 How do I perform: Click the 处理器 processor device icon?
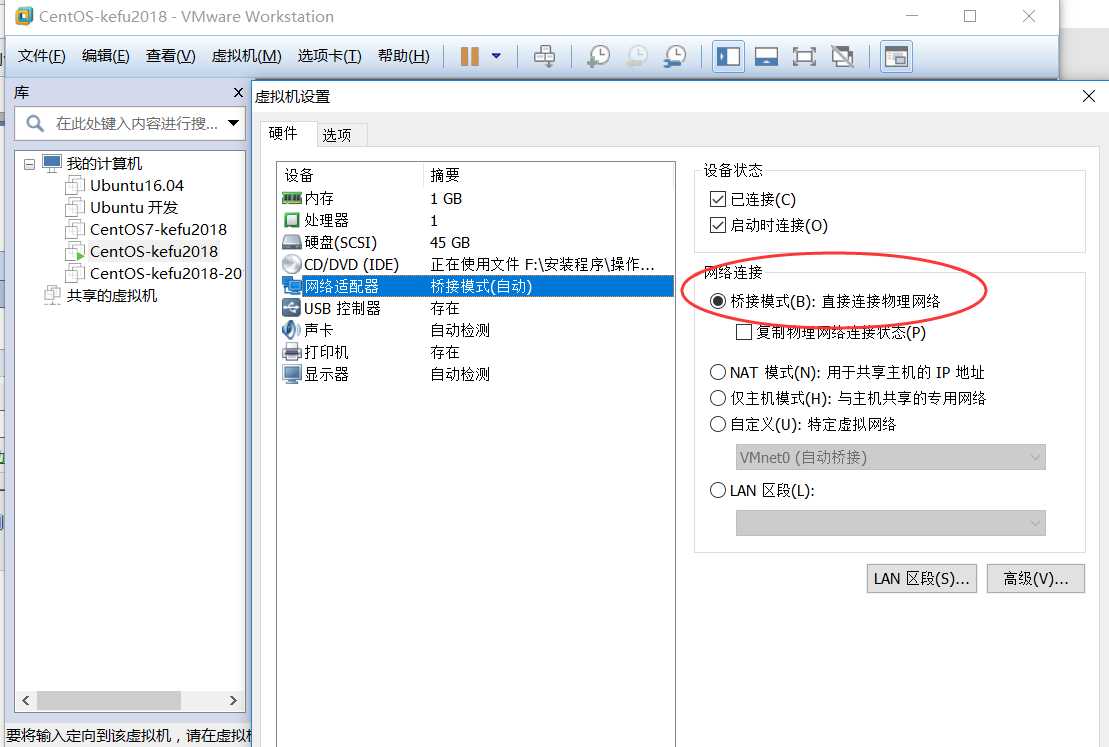coord(291,220)
